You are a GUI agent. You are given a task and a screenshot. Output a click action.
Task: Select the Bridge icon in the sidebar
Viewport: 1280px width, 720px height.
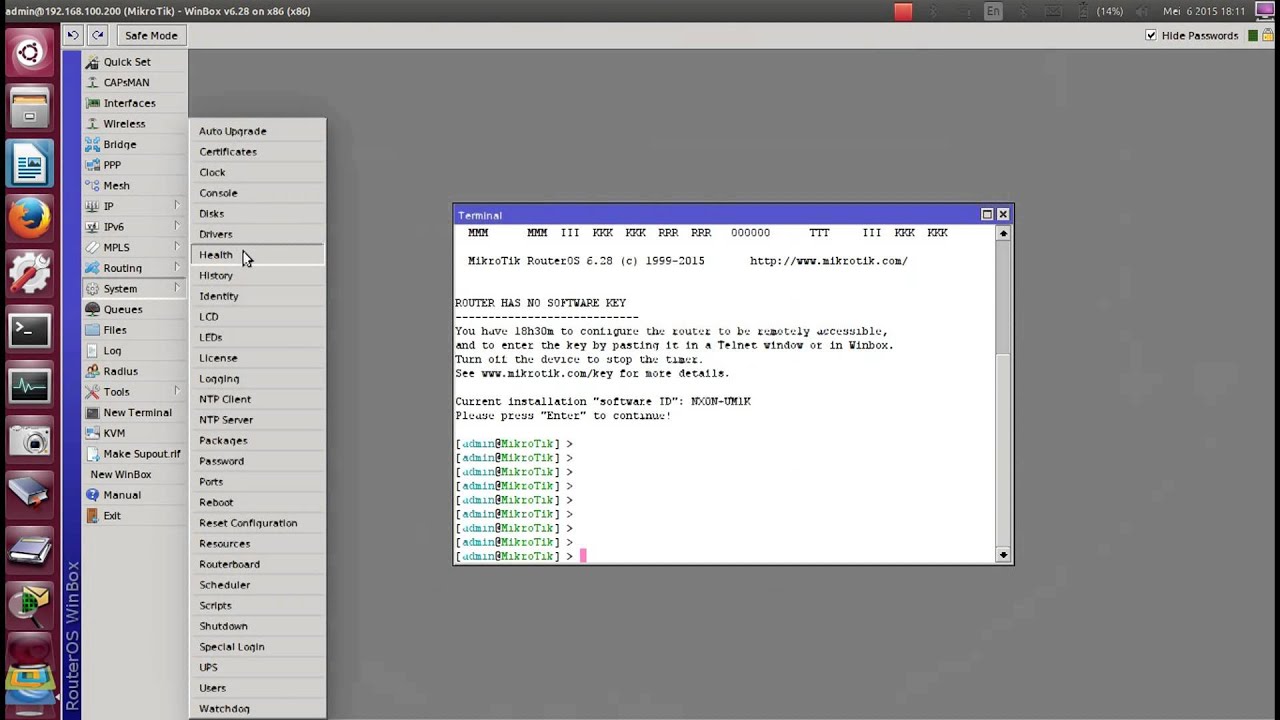(93, 144)
